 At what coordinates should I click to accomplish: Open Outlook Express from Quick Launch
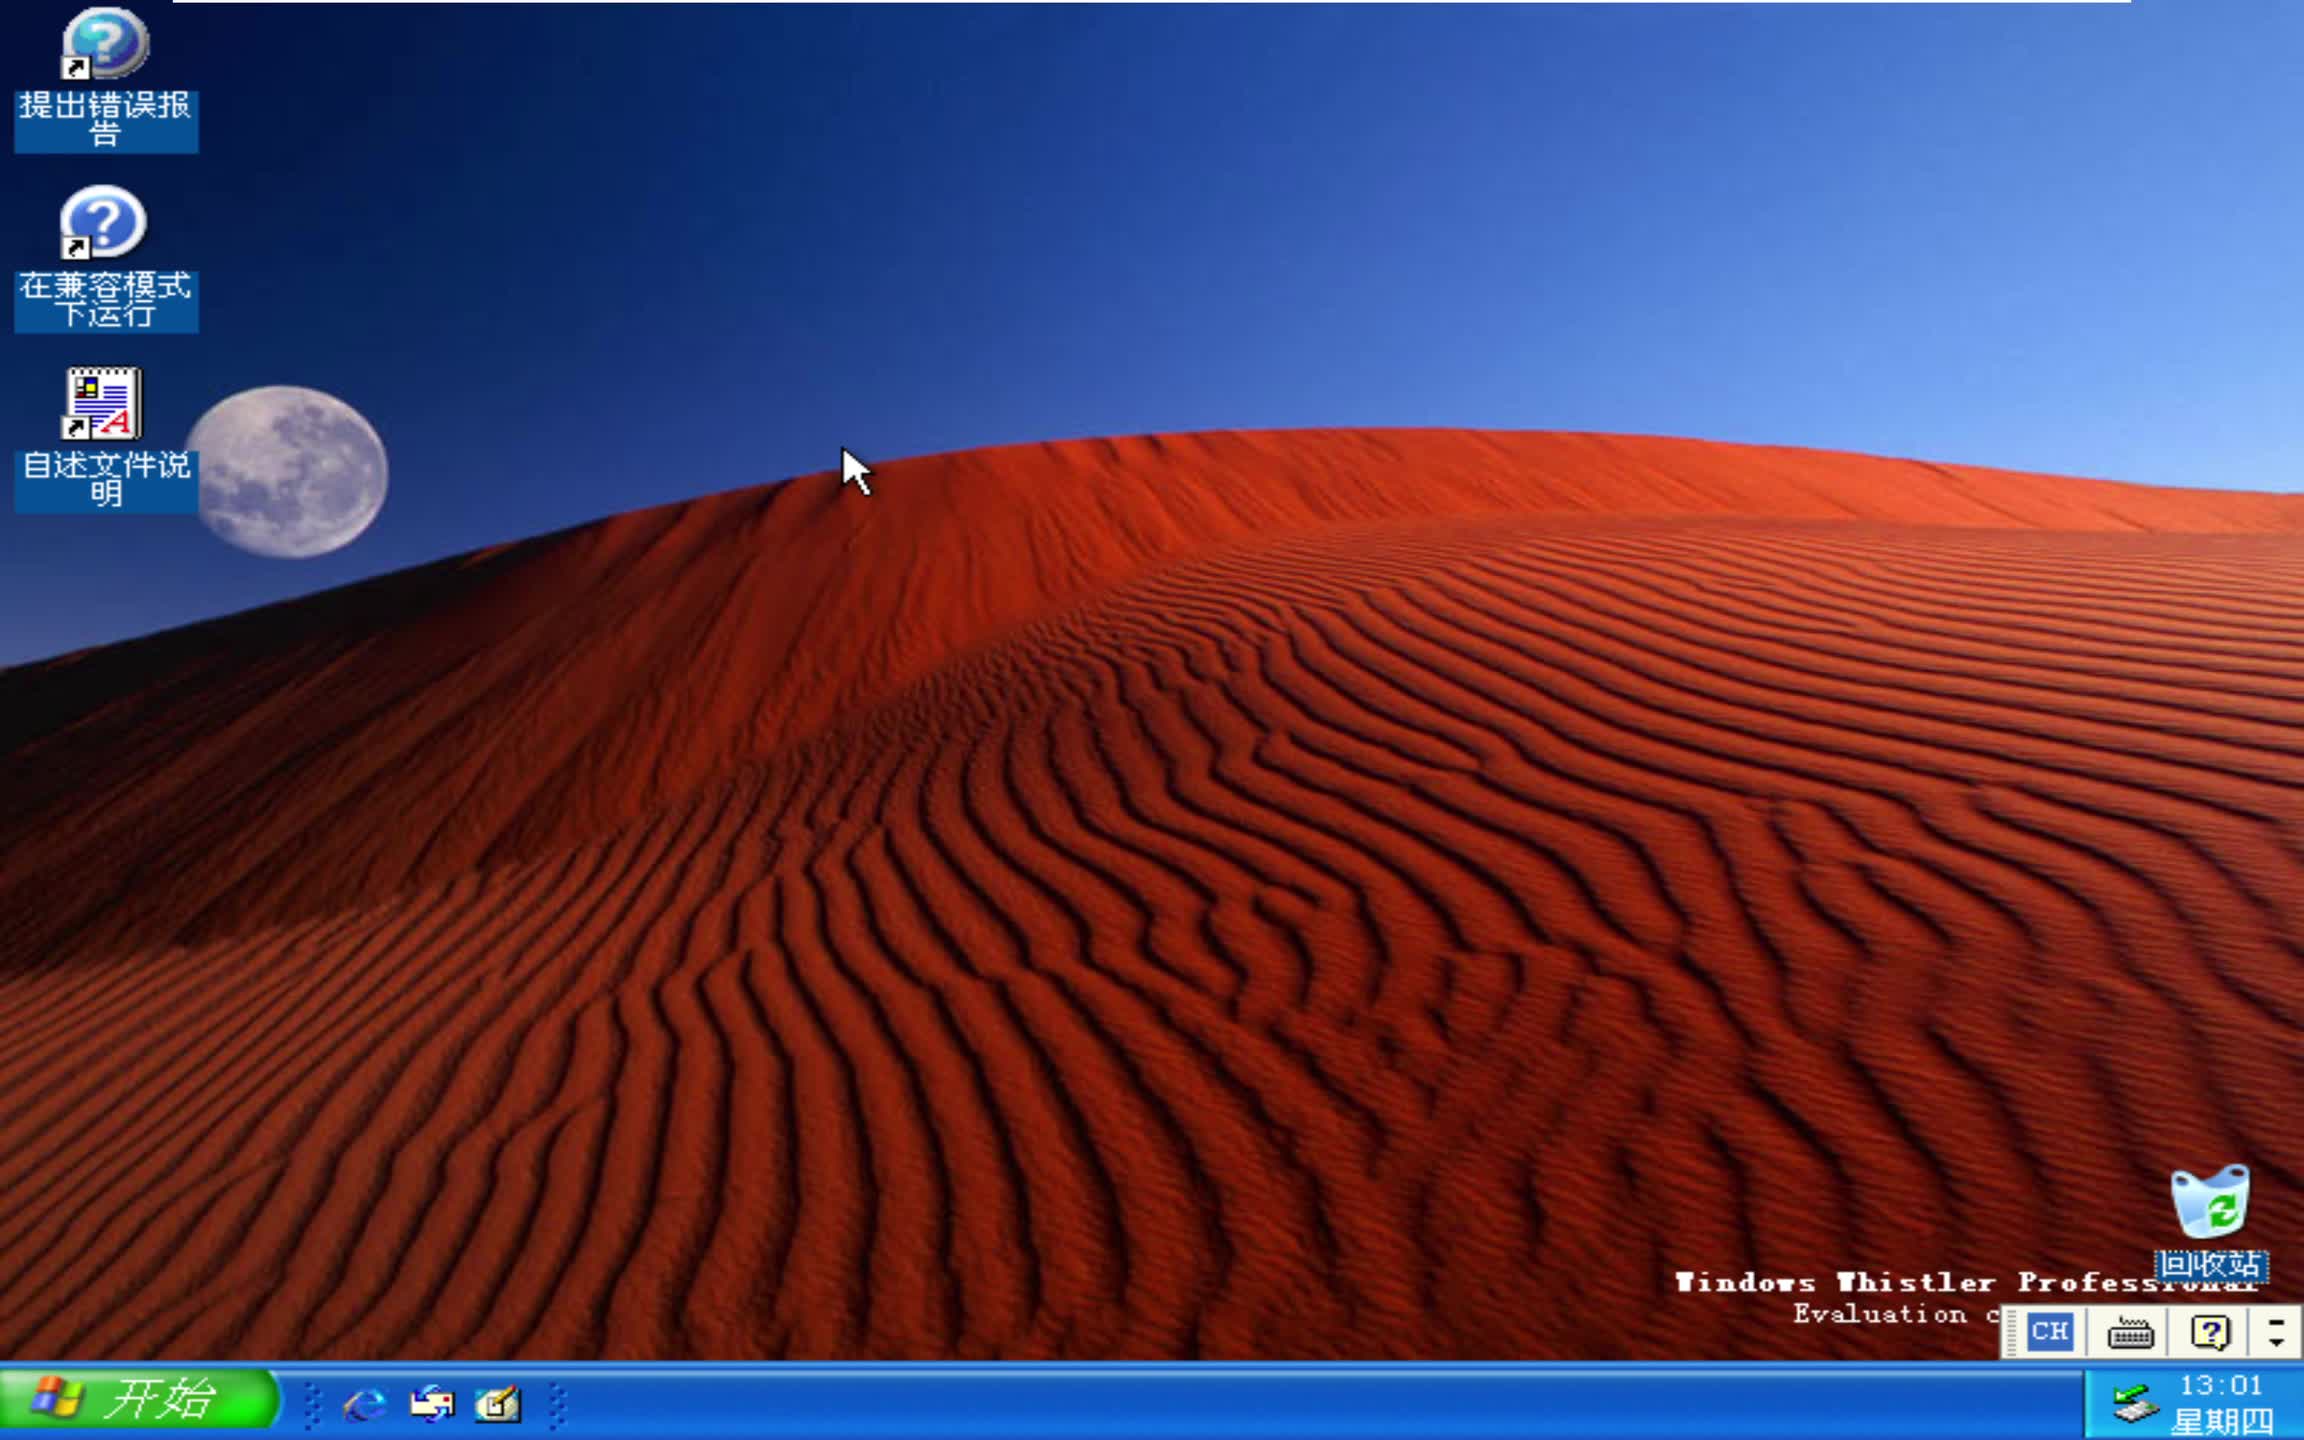(431, 1405)
